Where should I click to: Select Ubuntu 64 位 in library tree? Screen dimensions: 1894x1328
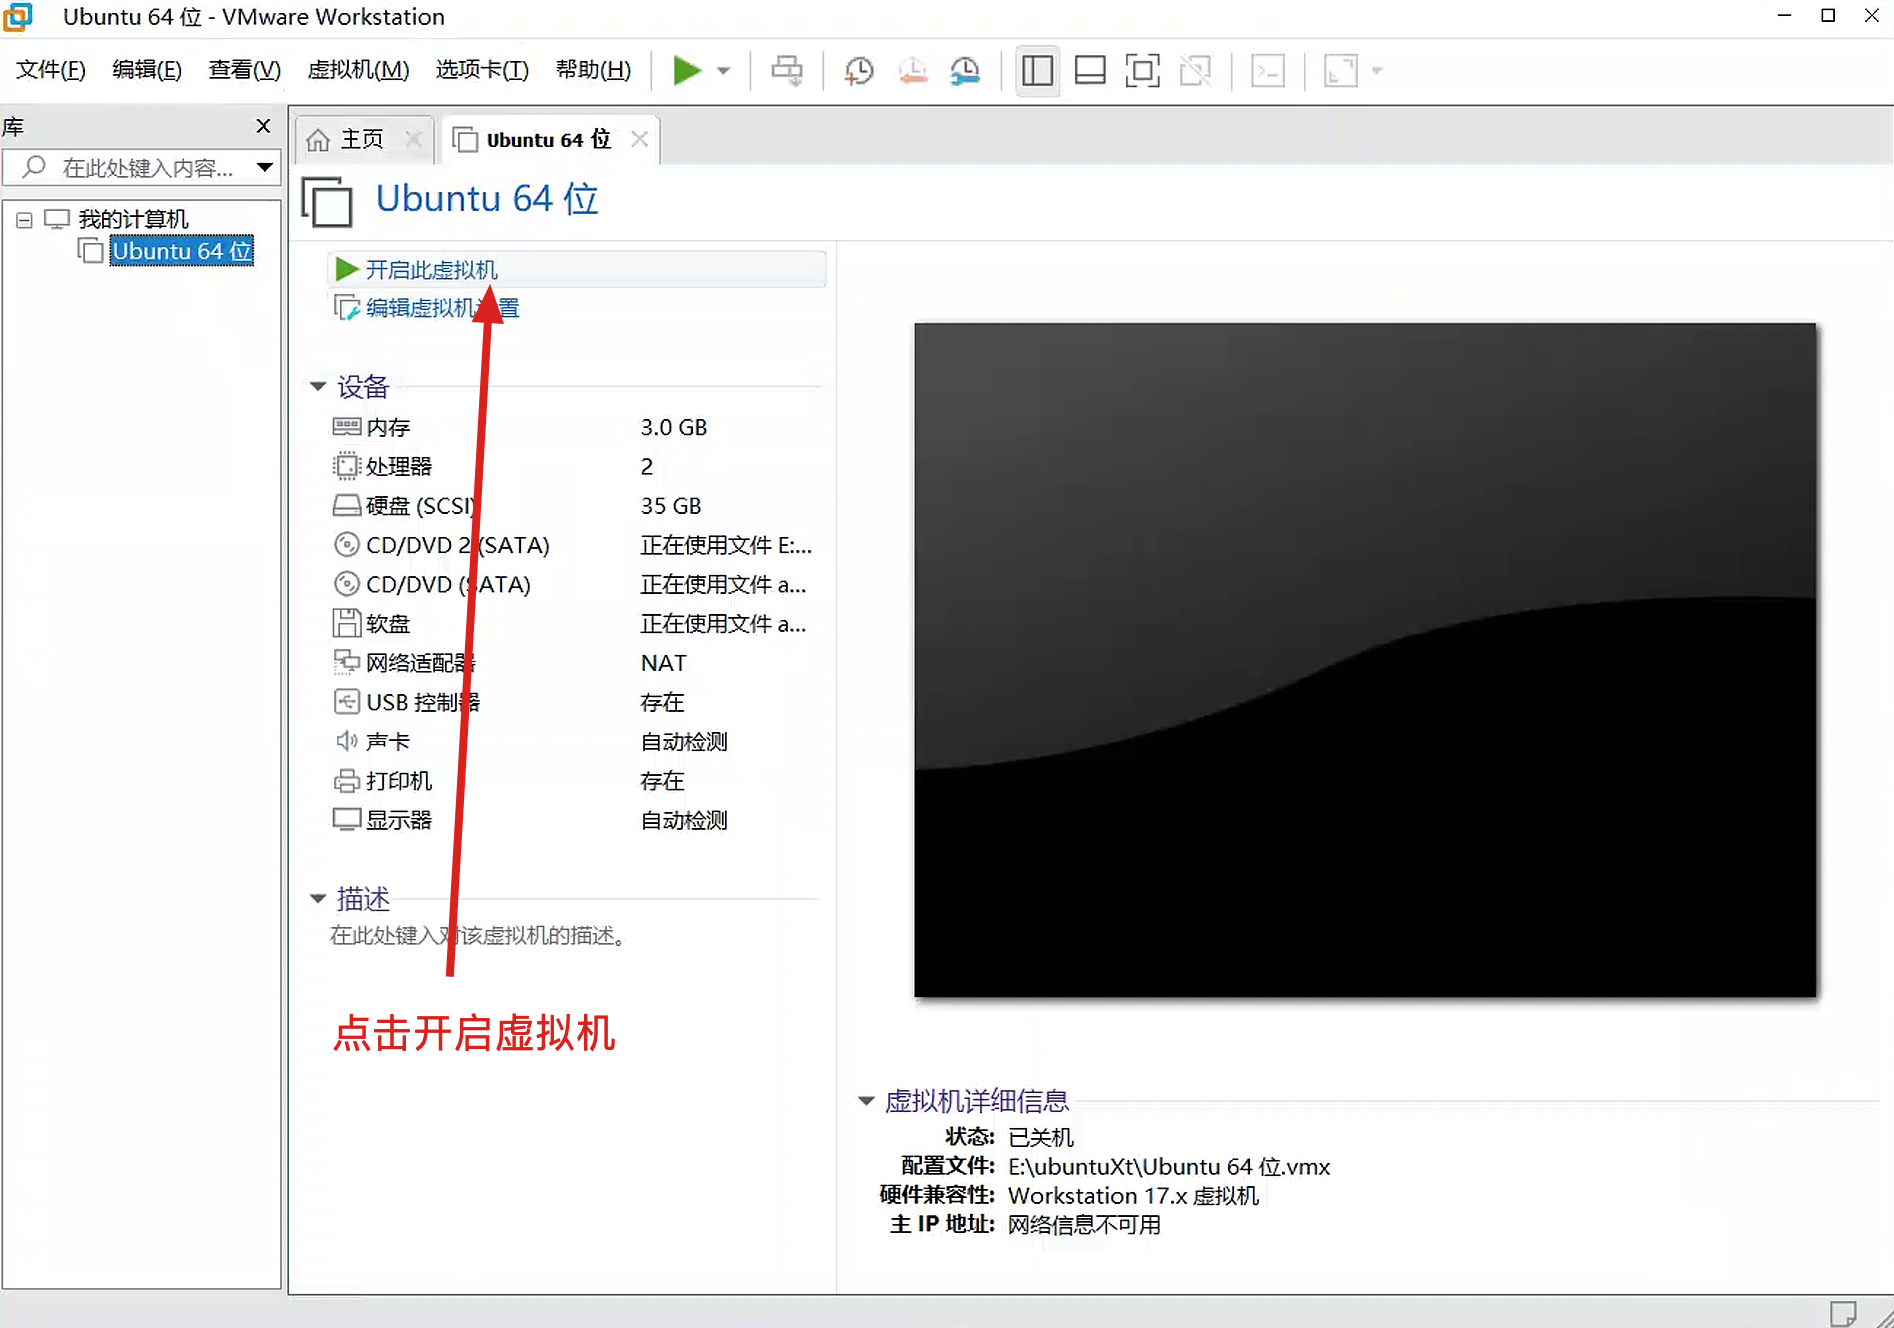pos(181,251)
